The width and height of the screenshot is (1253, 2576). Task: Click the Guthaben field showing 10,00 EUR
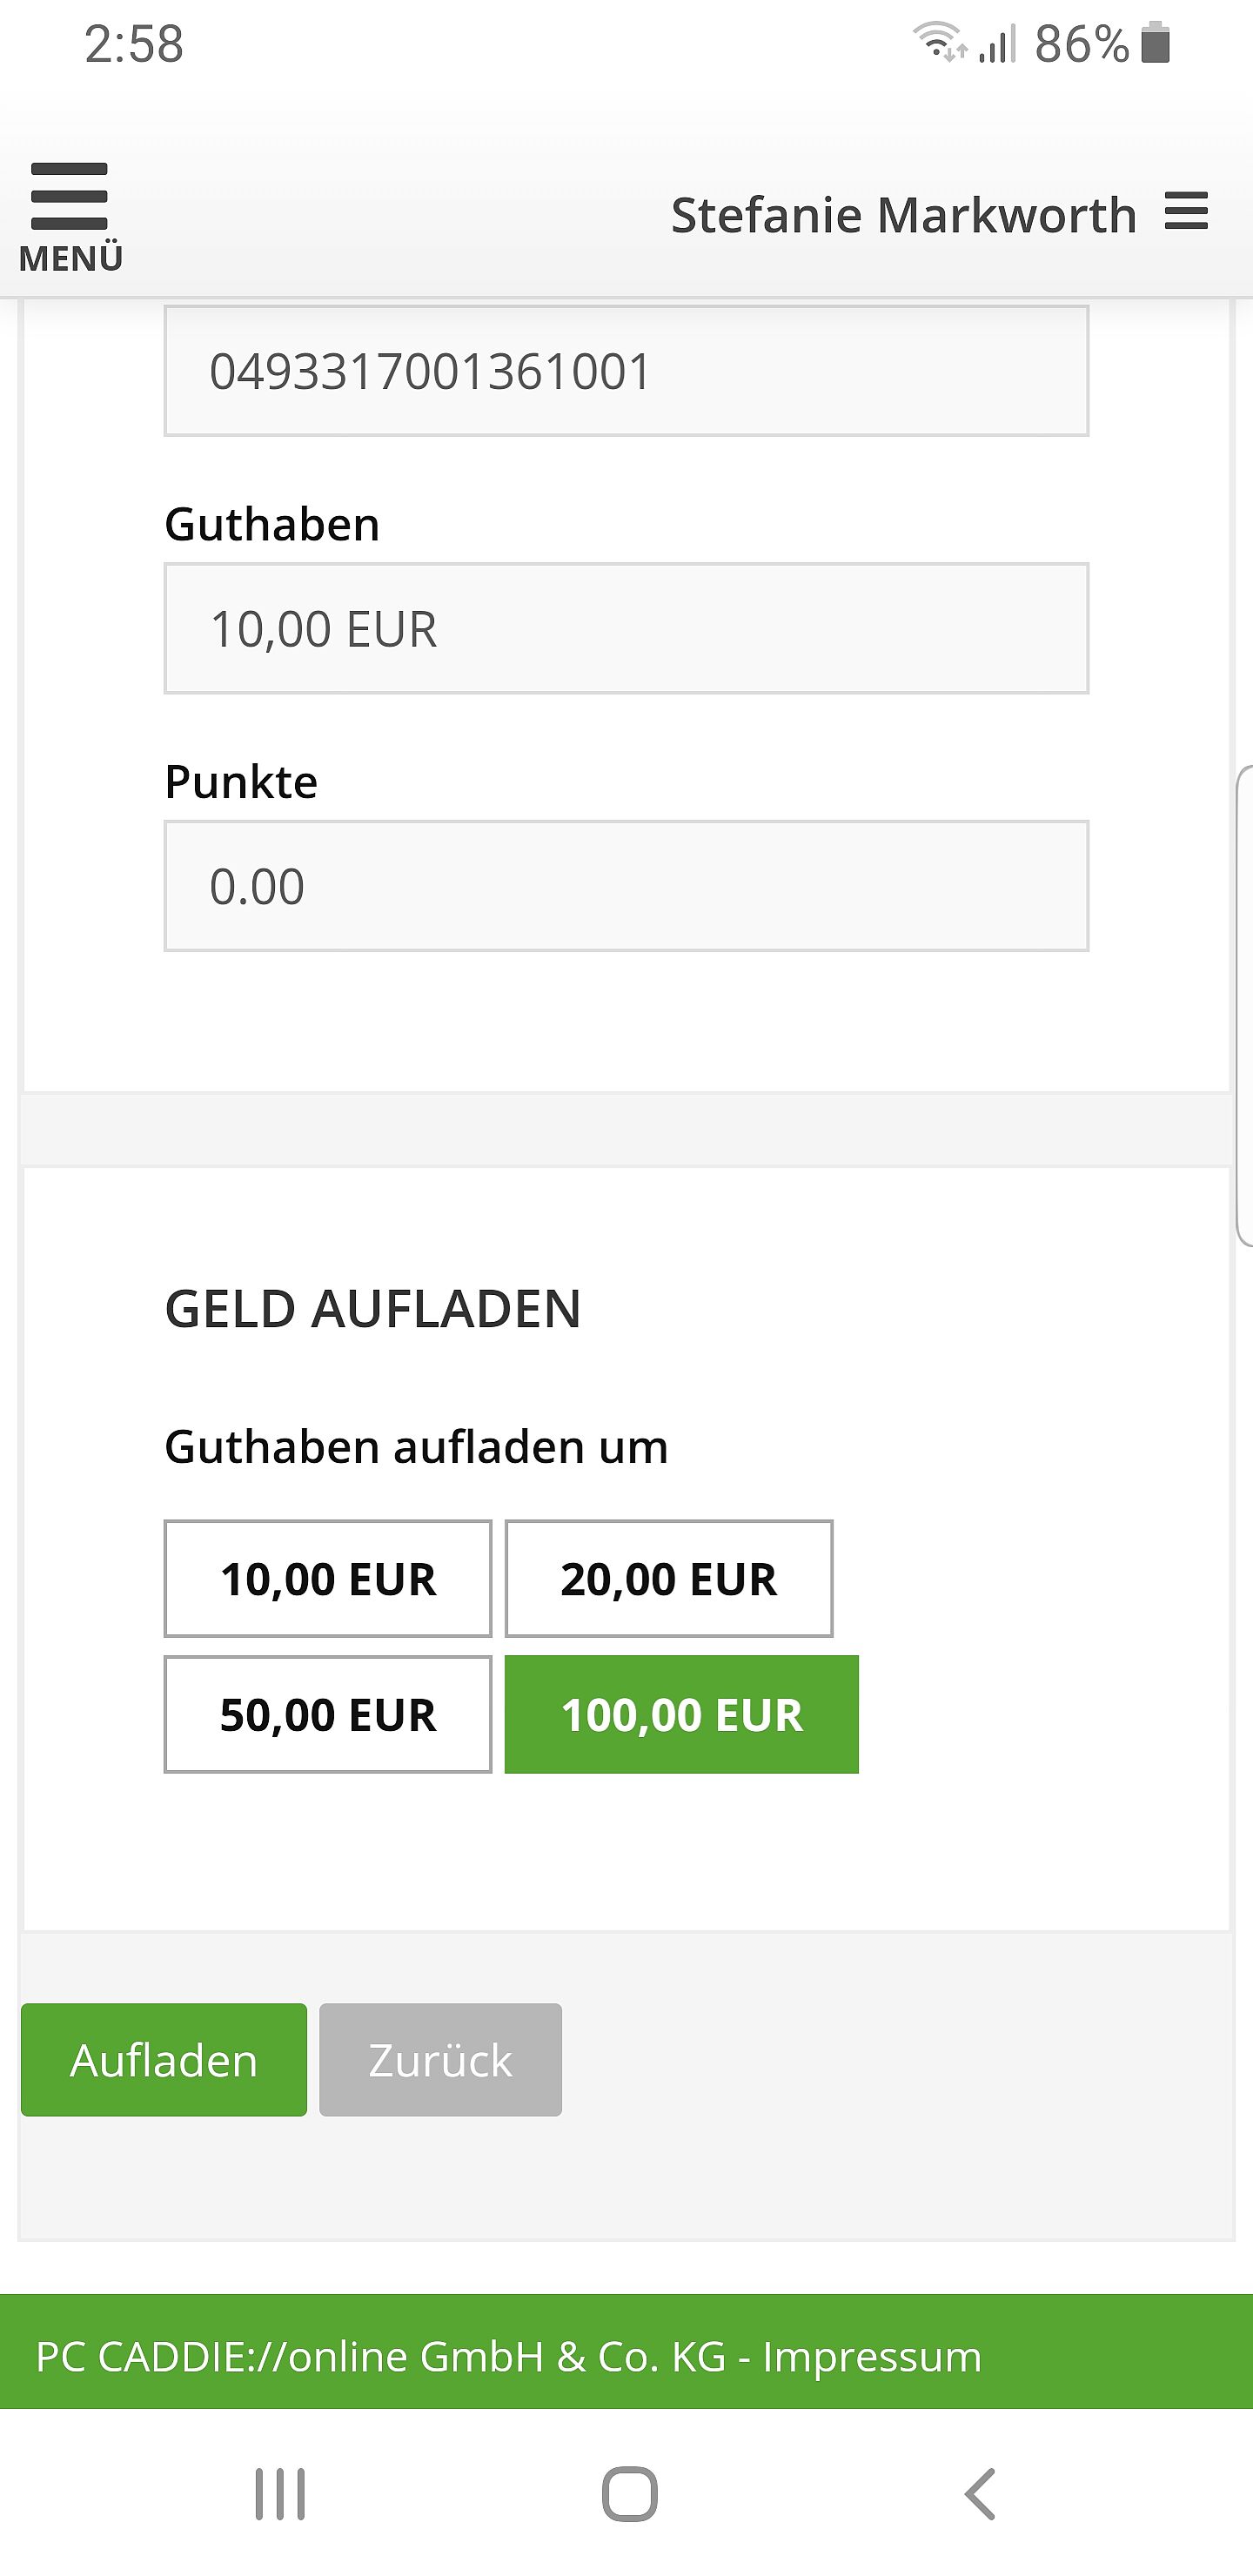(x=626, y=628)
